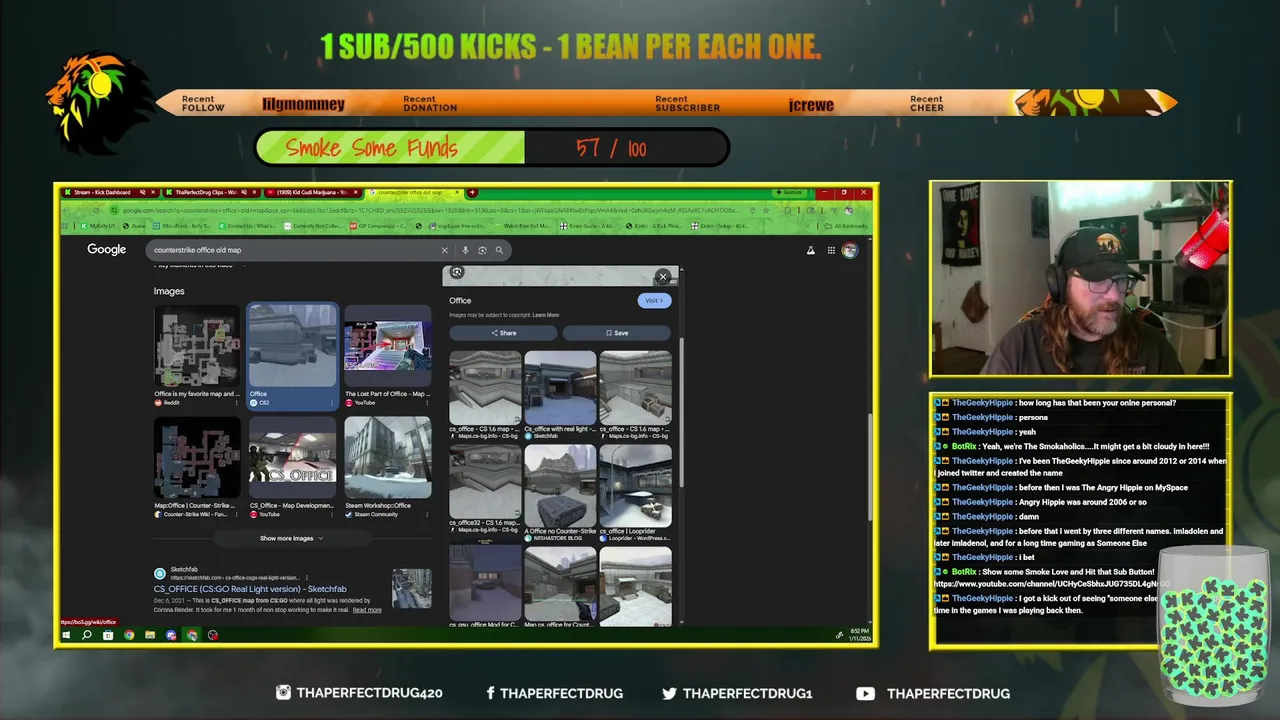Open the Google apps grid
This screenshot has height=720, width=1280.
point(830,250)
